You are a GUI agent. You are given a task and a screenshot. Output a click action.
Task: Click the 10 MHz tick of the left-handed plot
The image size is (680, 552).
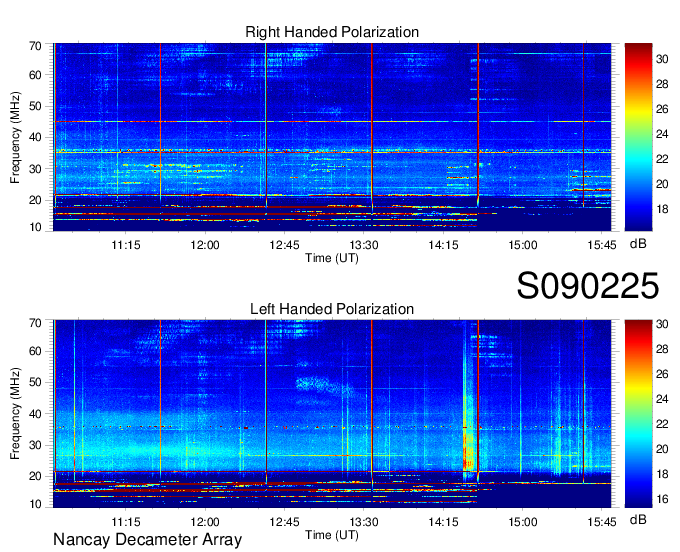coord(35,504)
